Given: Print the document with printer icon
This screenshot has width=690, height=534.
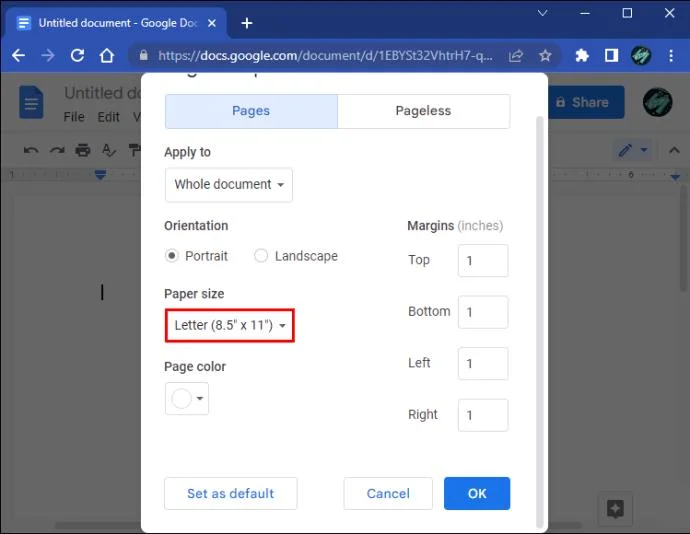Looking at the screenshot, I should 83,151.
